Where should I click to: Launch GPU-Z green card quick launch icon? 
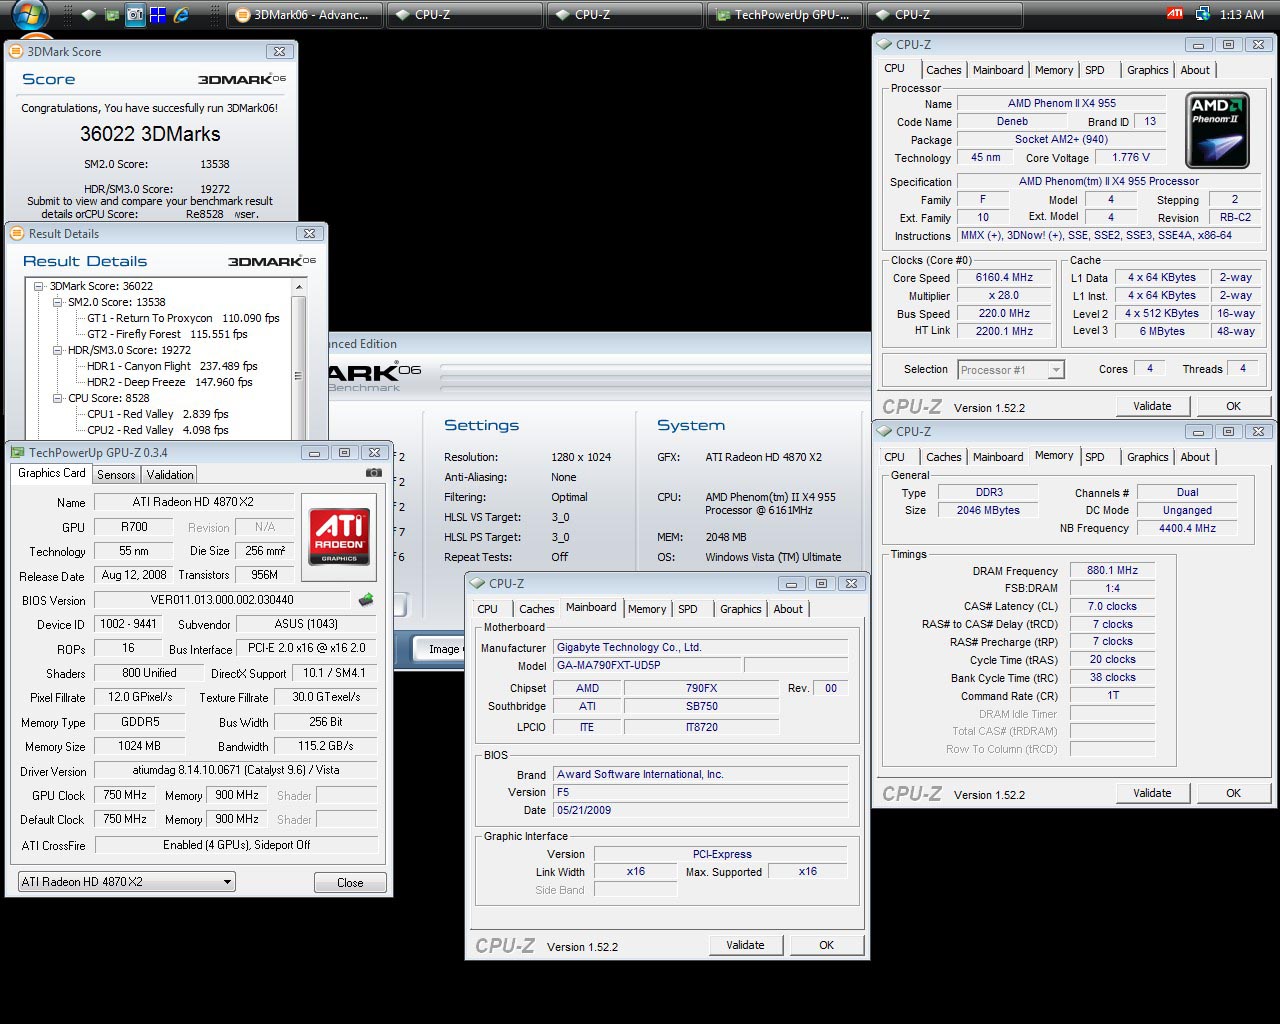click(x=111, y=15)
